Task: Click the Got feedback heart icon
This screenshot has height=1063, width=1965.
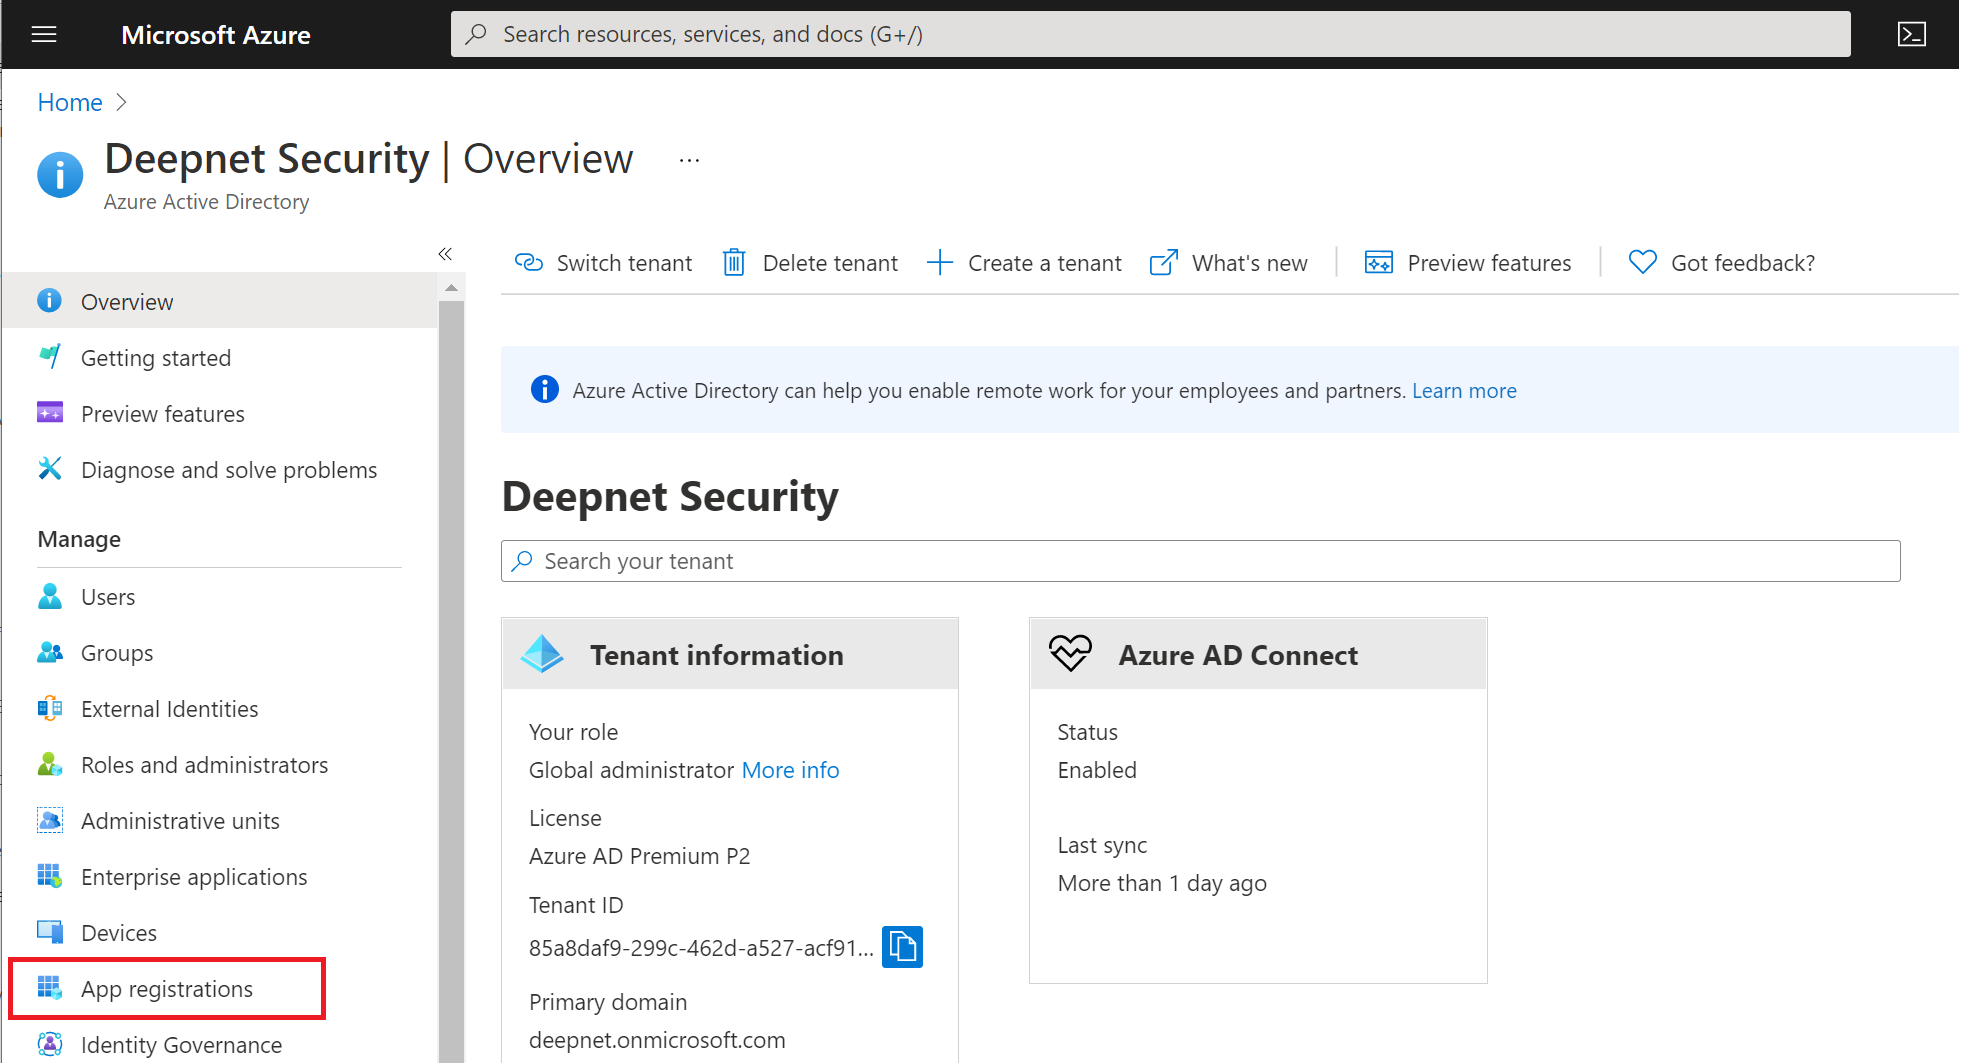Action: pos(1642,263)
